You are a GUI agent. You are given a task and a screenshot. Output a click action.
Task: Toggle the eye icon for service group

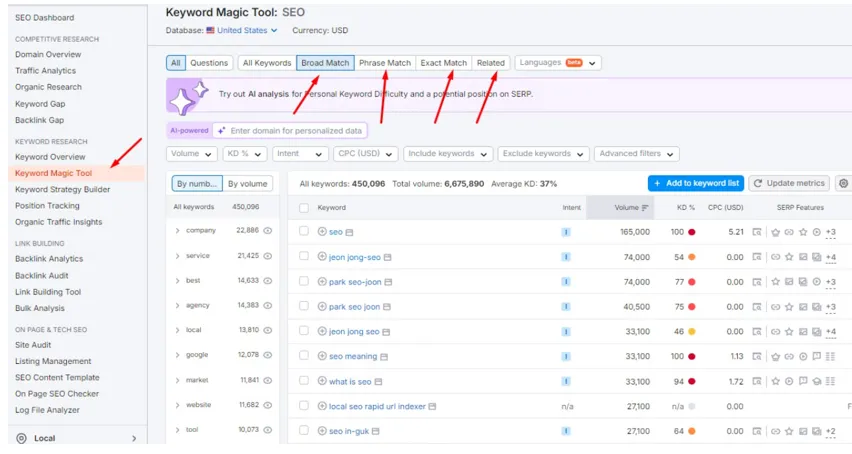click(x=268, y=256)
